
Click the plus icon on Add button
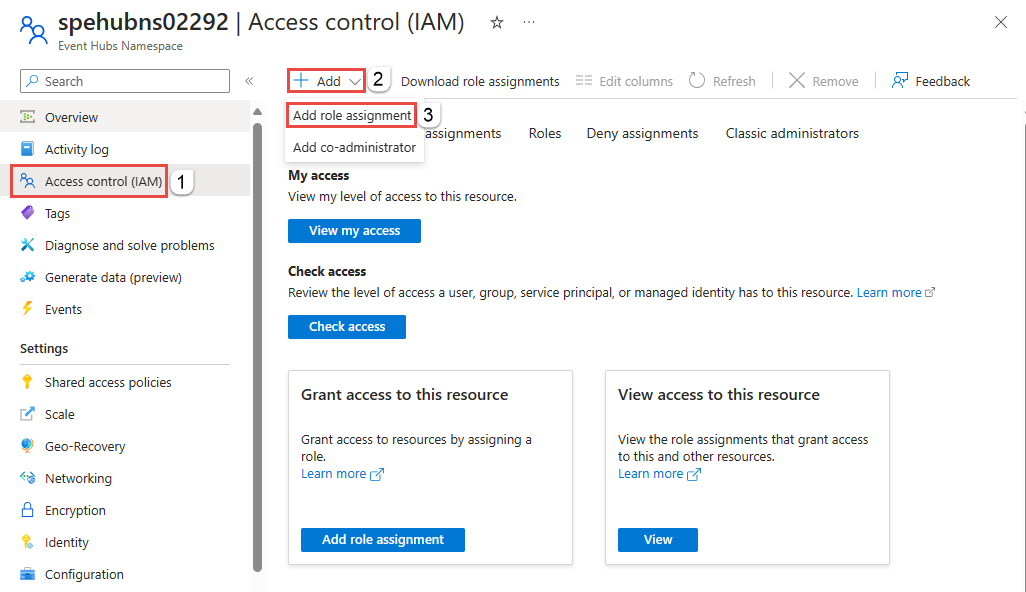tap(300, 80)
